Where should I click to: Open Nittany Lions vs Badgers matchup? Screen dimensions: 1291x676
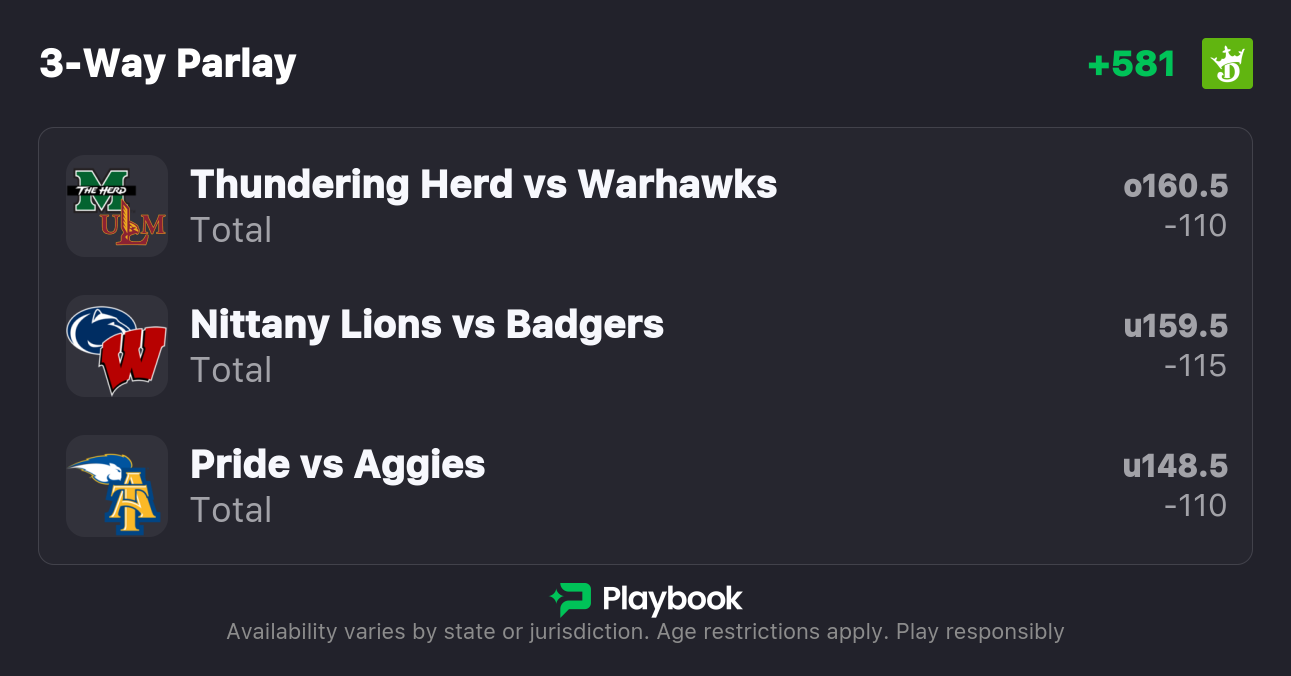(427, 325)
